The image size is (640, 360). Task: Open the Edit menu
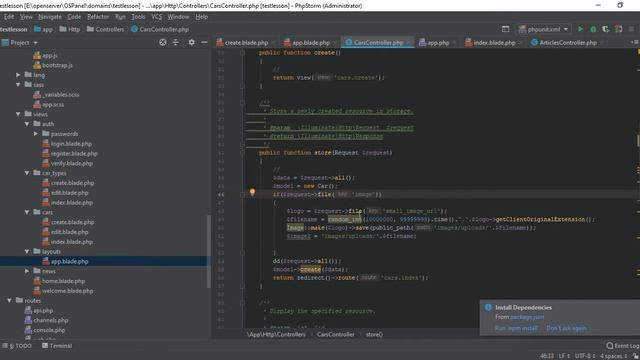(x=9, y=17)
